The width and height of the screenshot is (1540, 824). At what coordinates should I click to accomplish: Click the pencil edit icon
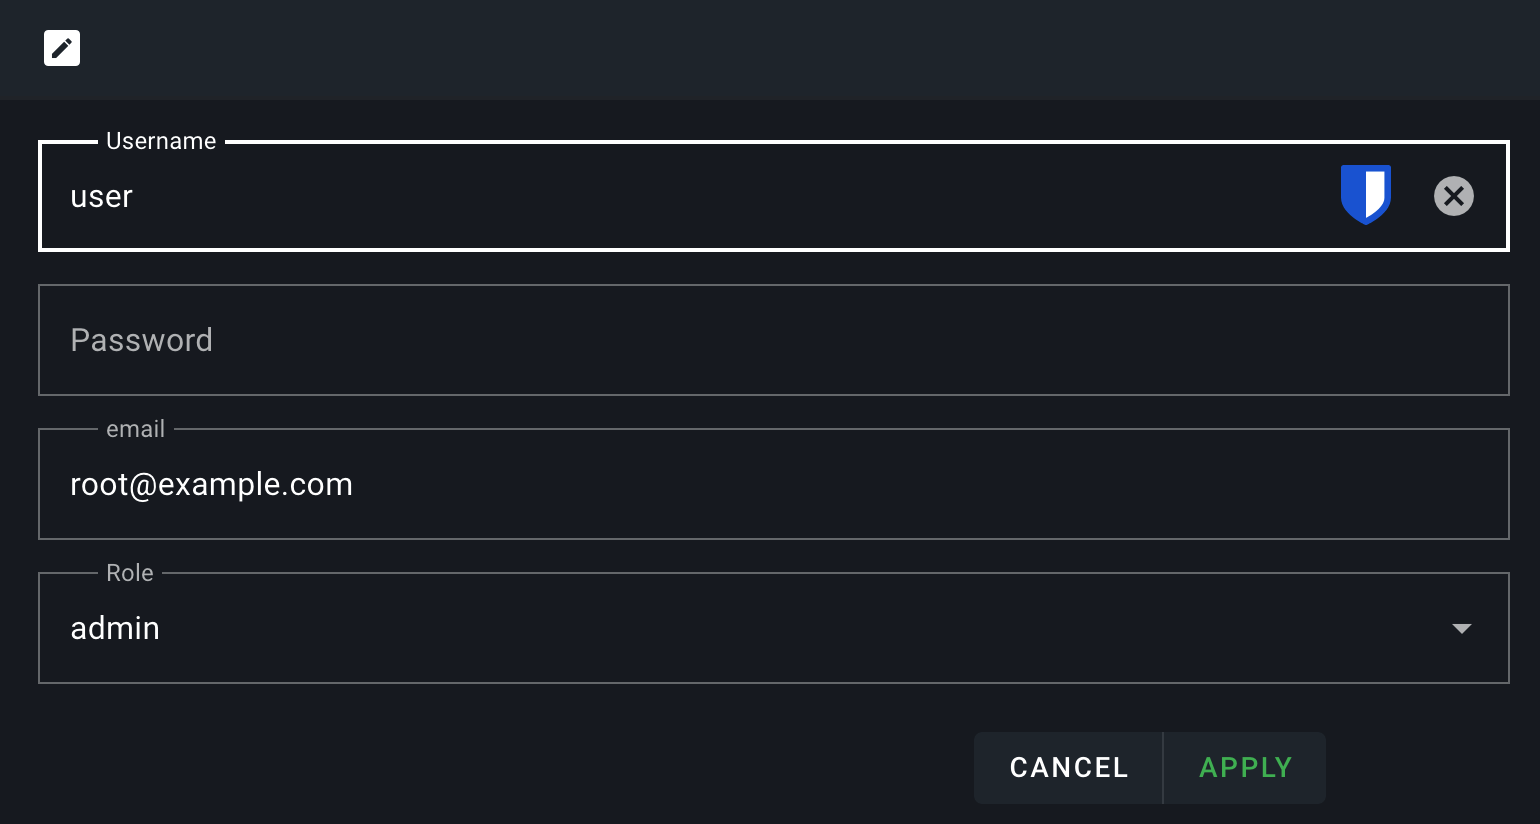[x=62, y=48]
